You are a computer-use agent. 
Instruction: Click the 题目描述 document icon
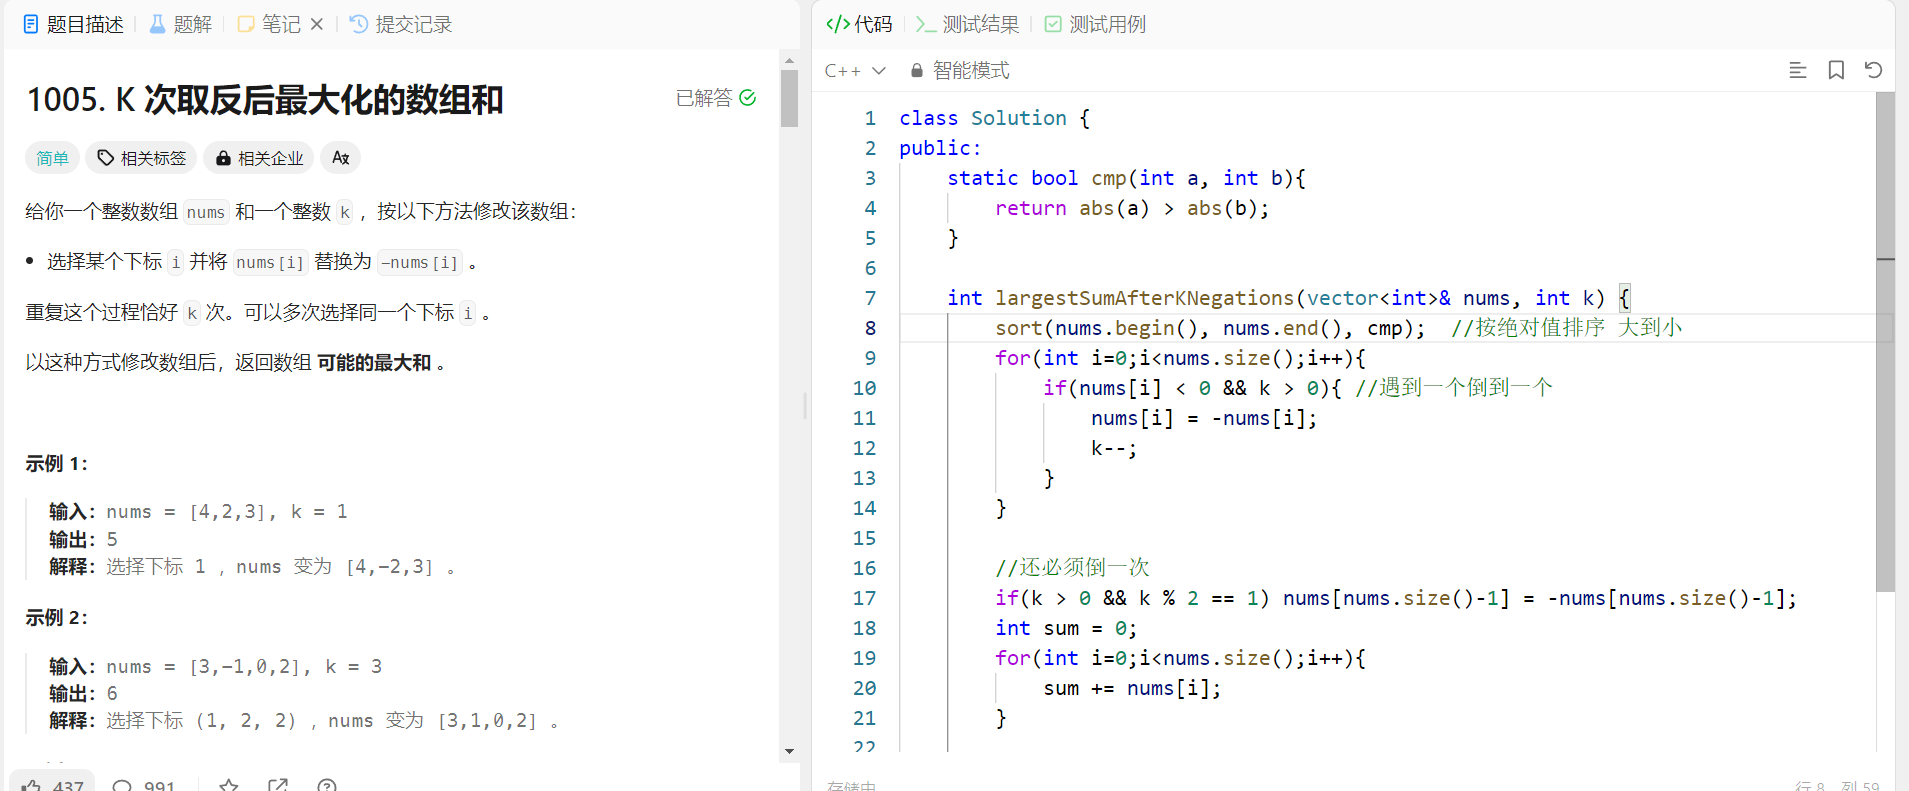point(31,24)
